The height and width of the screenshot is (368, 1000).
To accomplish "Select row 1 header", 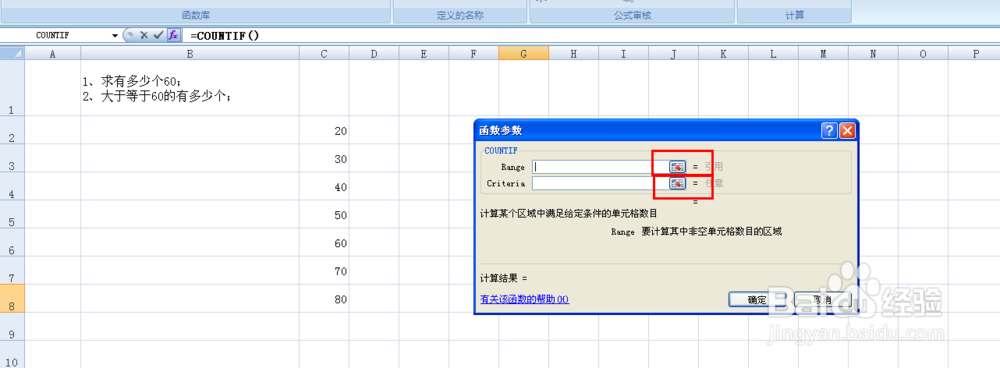I will pyautogui.click(x=12, y=89).
